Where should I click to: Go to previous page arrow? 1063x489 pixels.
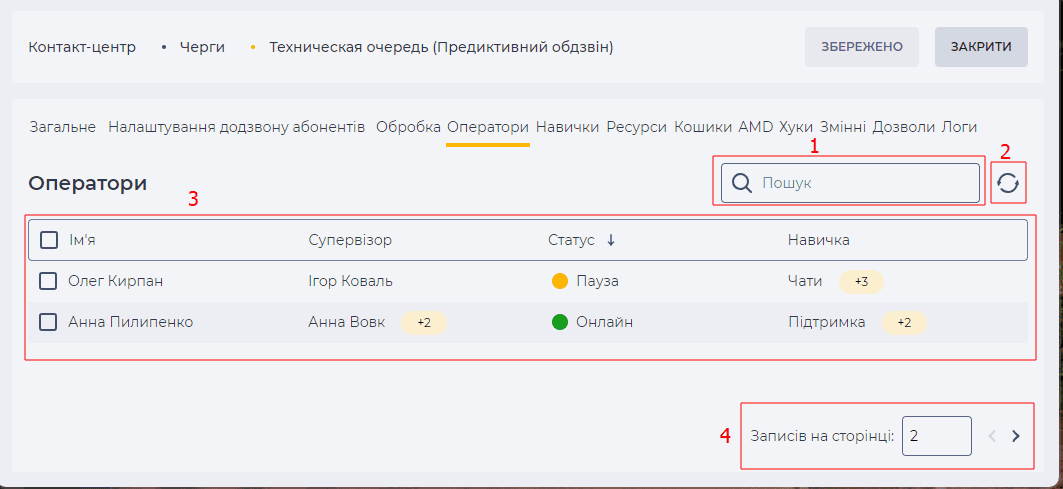[992, 436]
